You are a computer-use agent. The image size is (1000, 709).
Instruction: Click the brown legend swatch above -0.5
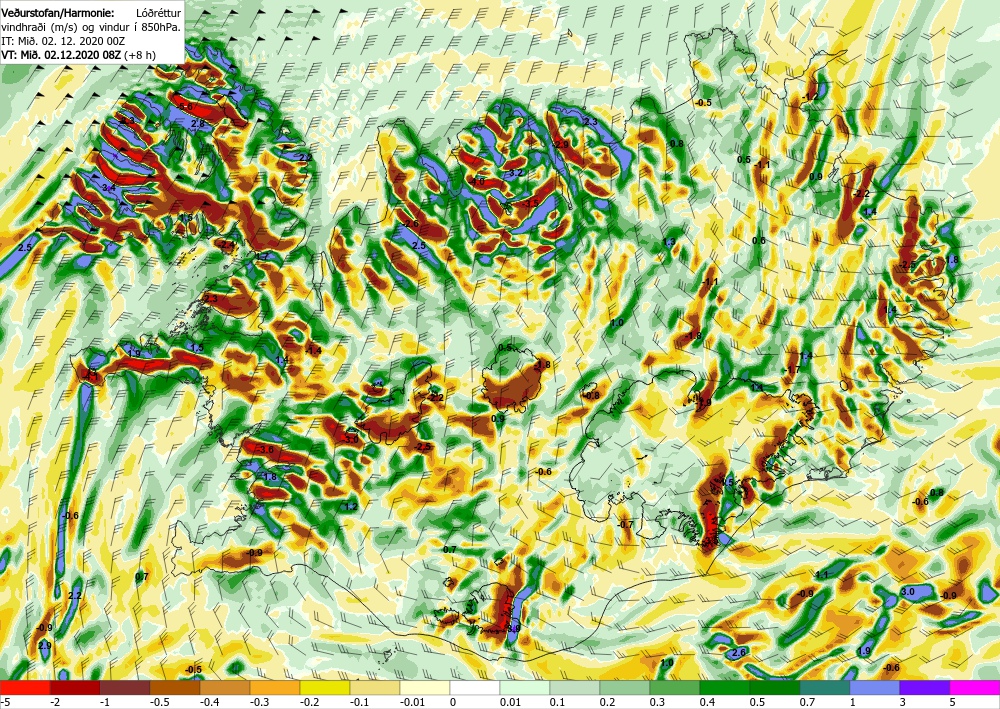pos(175,688)
